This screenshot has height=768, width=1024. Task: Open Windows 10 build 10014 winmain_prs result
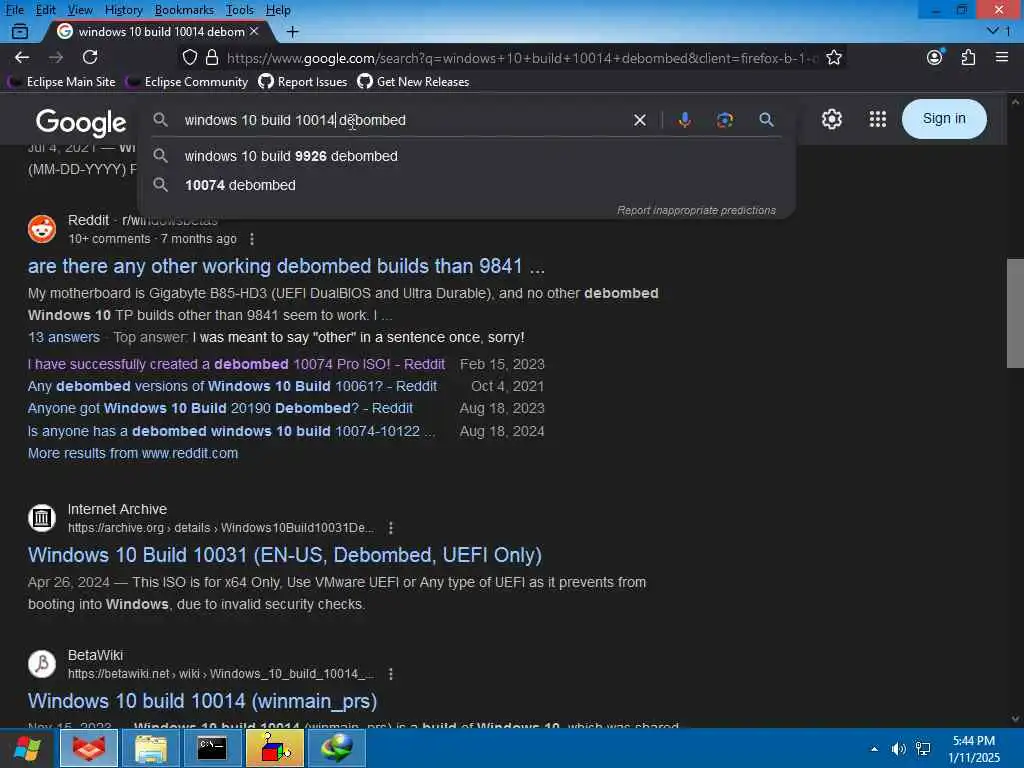point(202,701)
